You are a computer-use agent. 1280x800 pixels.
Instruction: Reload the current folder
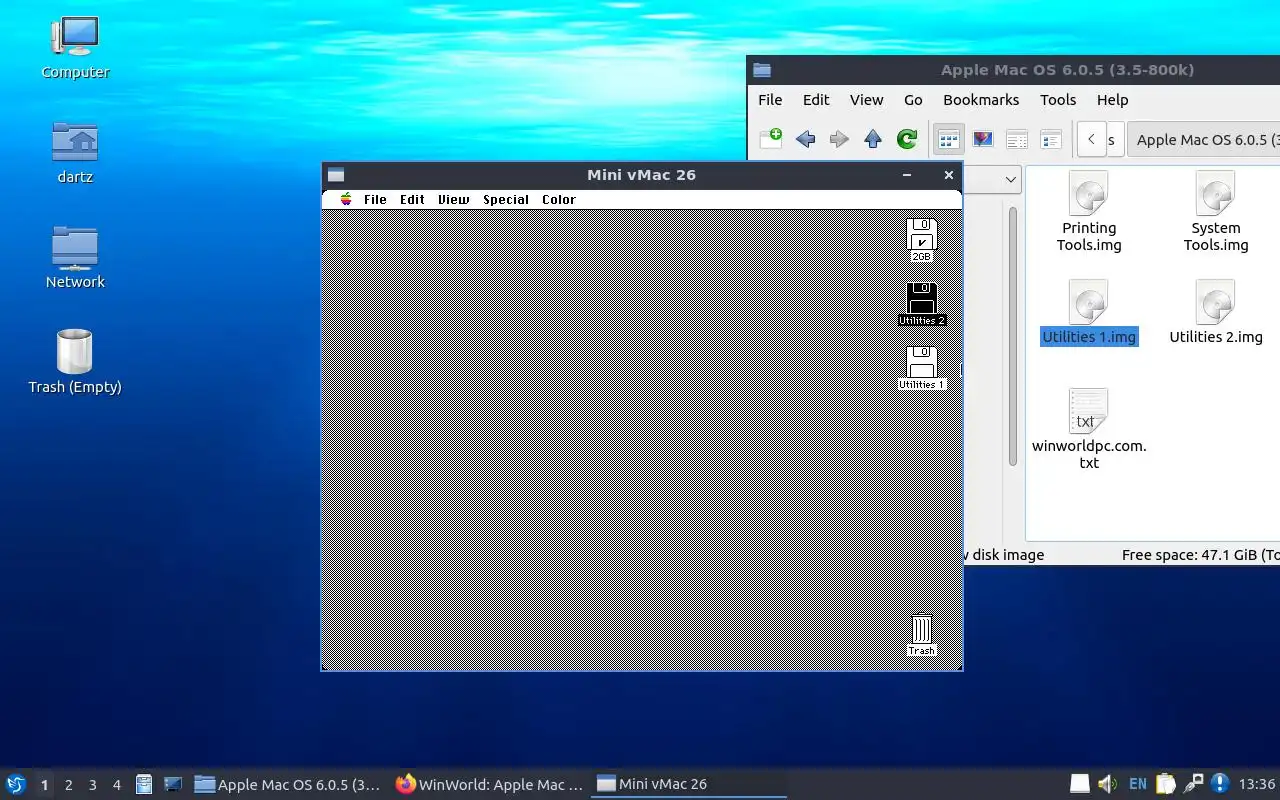tap(907, 139)
